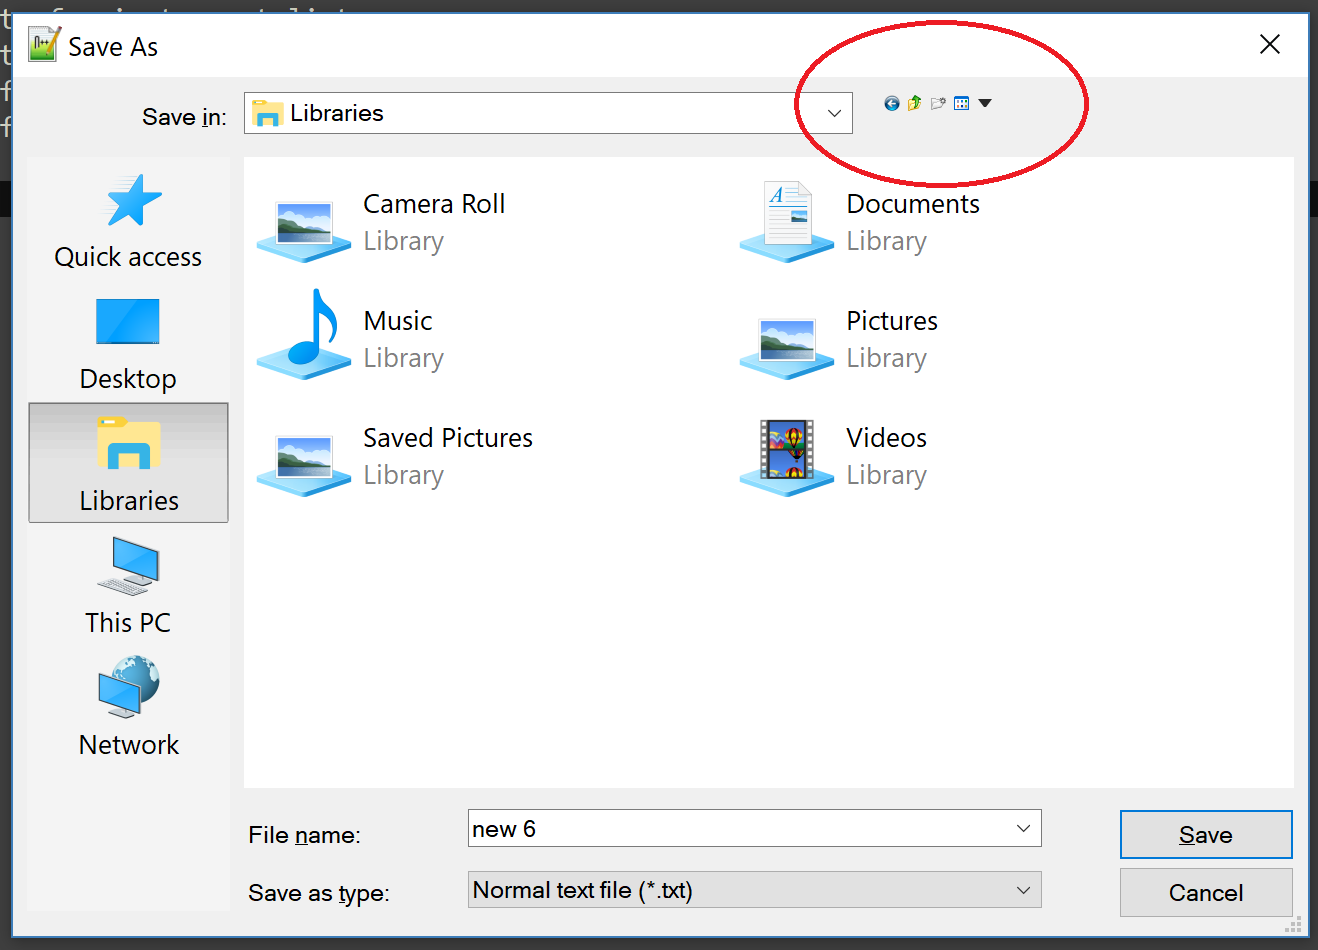Create a new folder
This screenshot has width=1318, height=950.
click(x=938, y=103)
